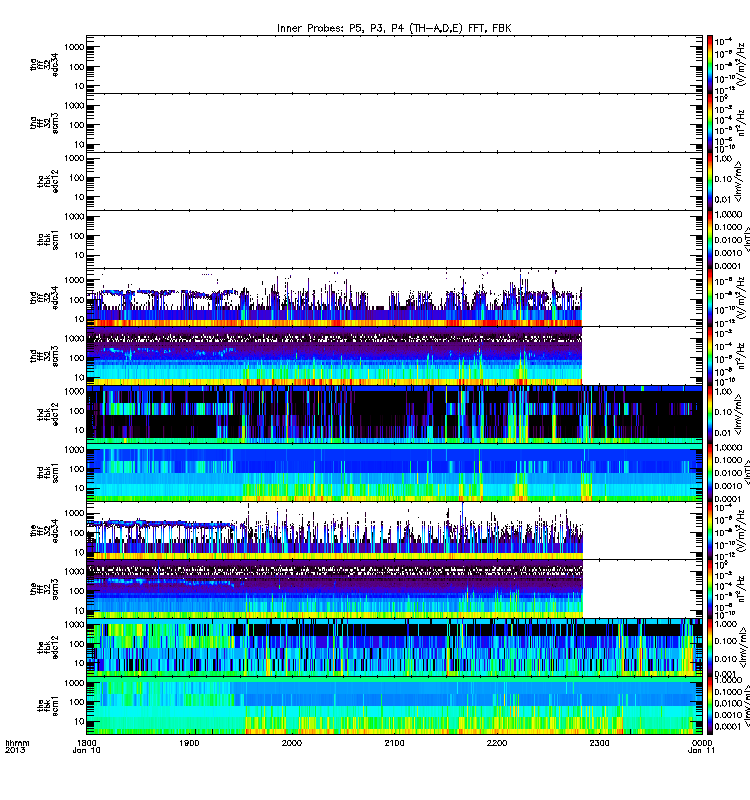Viewport: 750px width, 800px height.
Task: Click the 'tha fff 32 edc34' panel label
Action: pyautogui.click(x=44, y=64)
